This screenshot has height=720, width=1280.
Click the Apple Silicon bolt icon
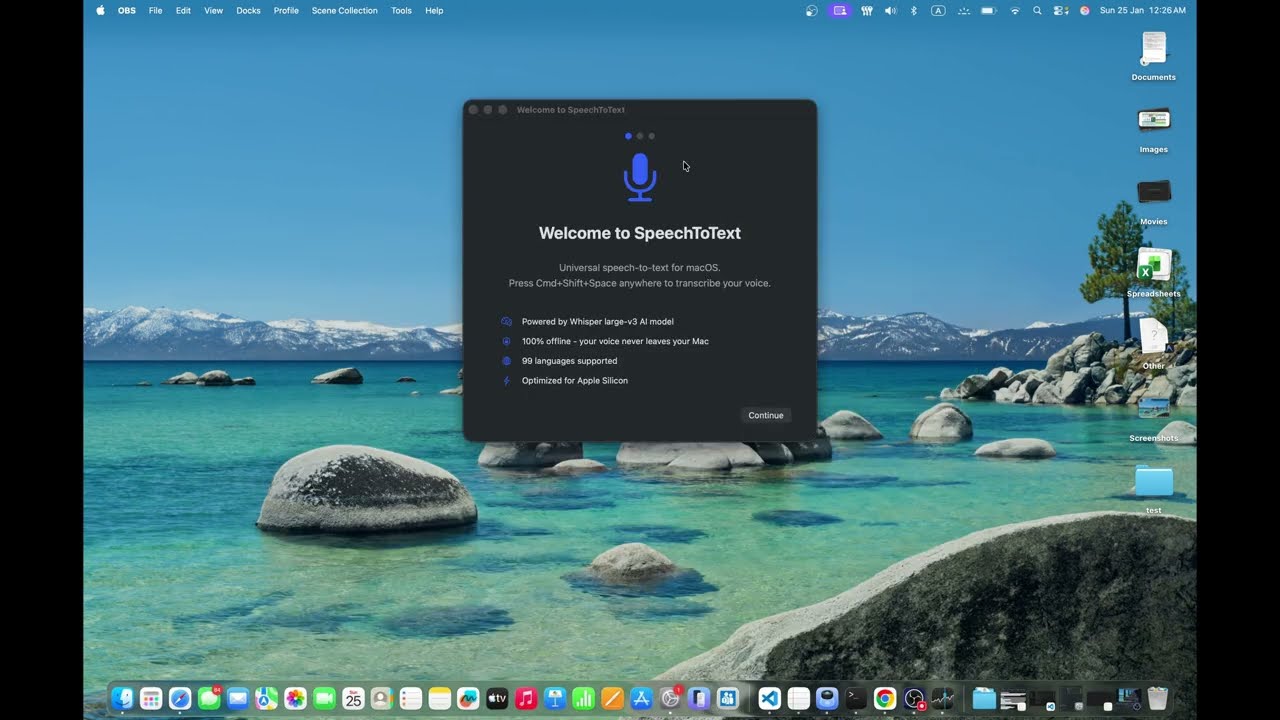507,381
